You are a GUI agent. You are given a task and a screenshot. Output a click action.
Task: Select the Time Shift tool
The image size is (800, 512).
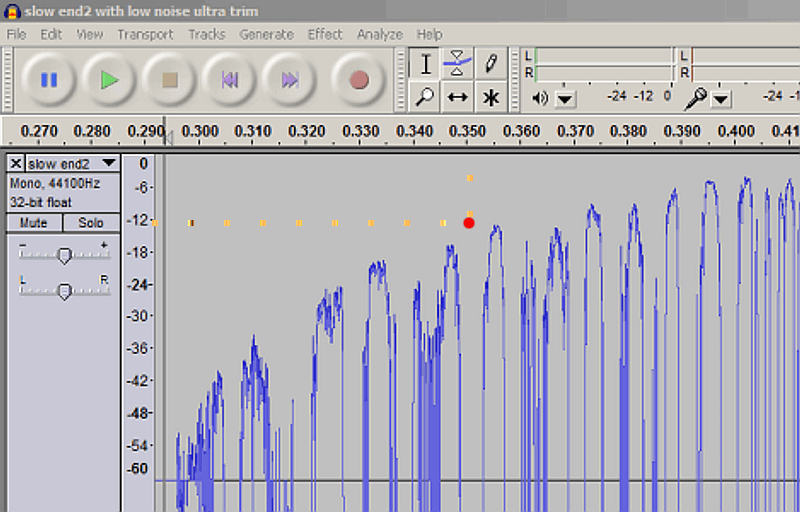coord(457,96)
